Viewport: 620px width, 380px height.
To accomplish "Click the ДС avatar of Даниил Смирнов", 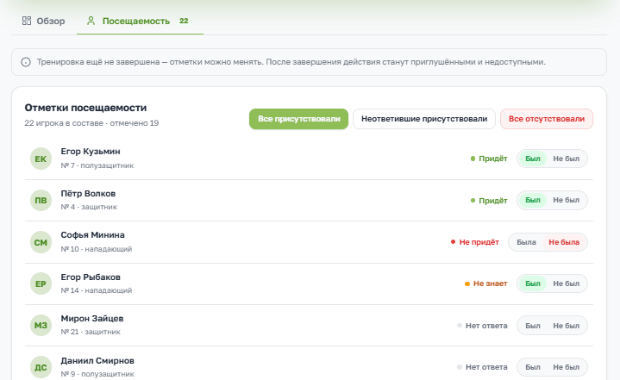I will click(41, 367).
